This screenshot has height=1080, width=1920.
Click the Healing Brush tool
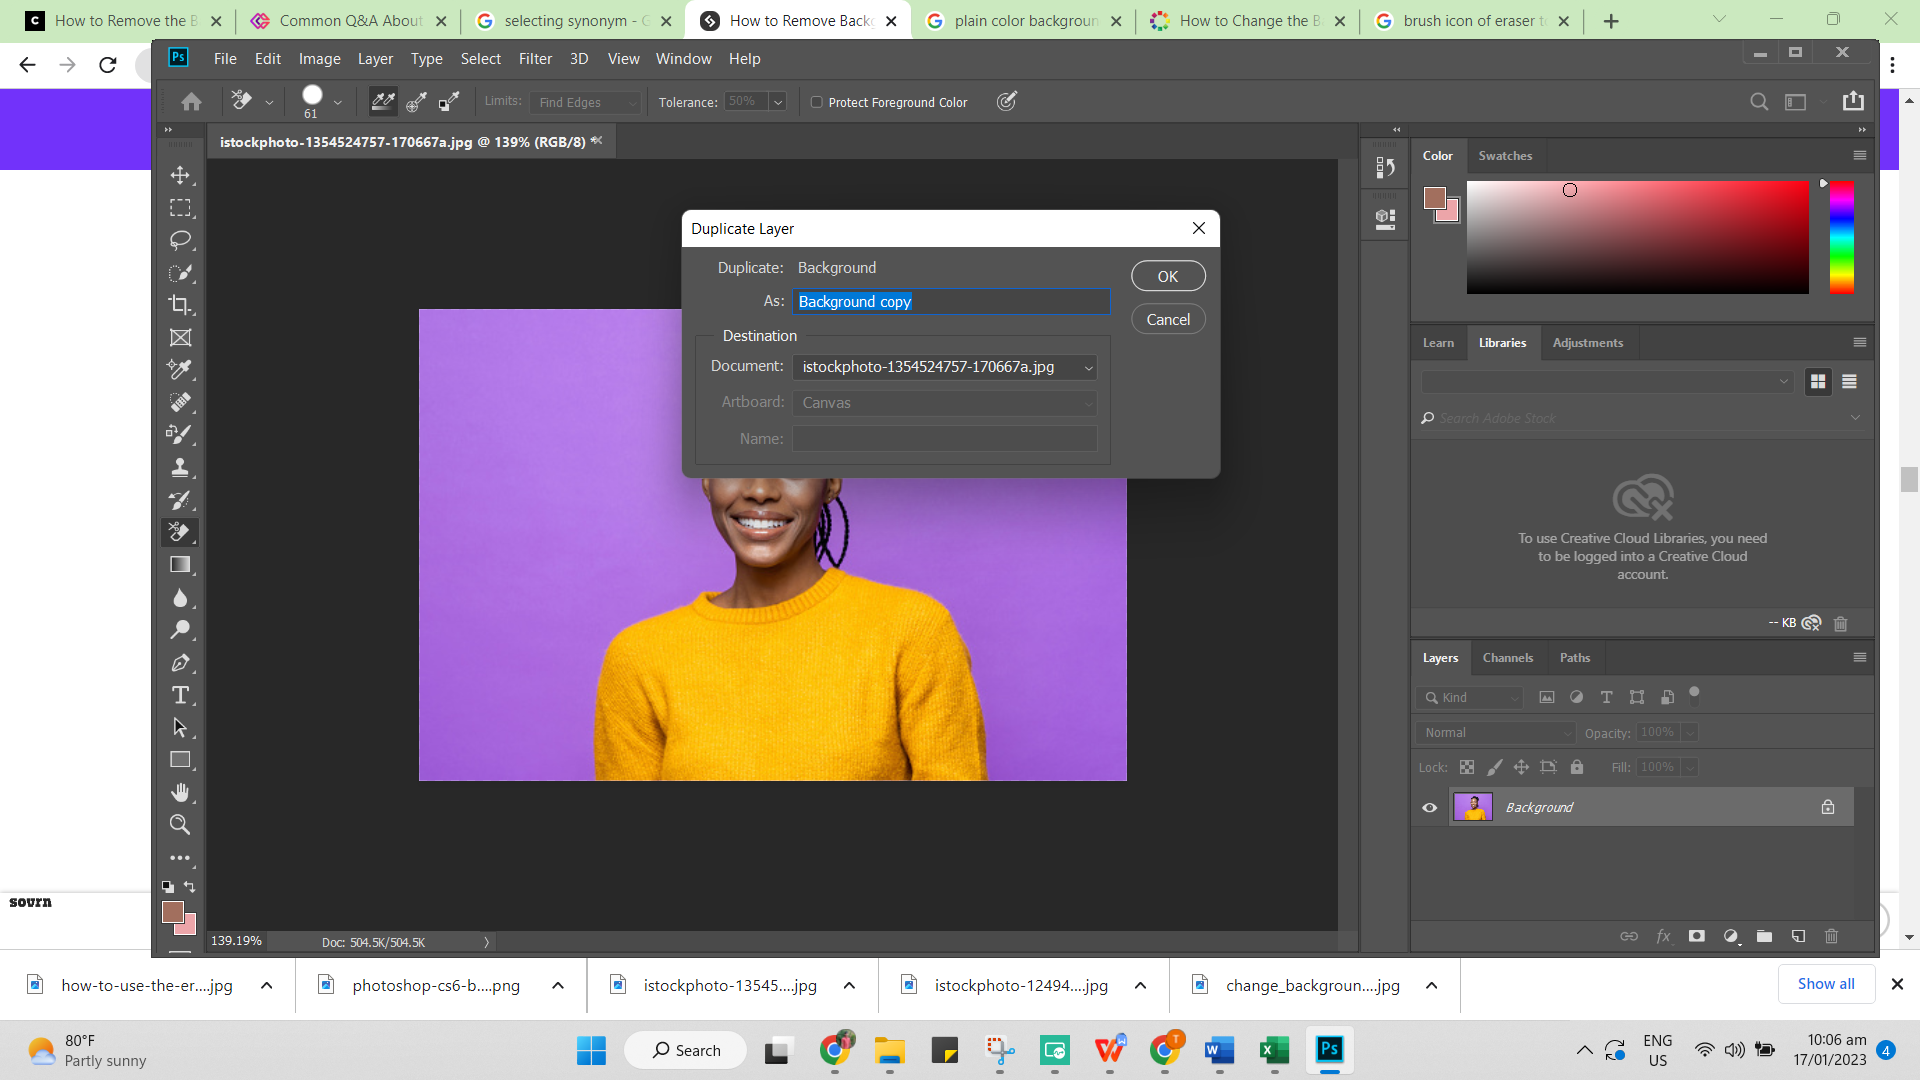[x=181, y=401]
